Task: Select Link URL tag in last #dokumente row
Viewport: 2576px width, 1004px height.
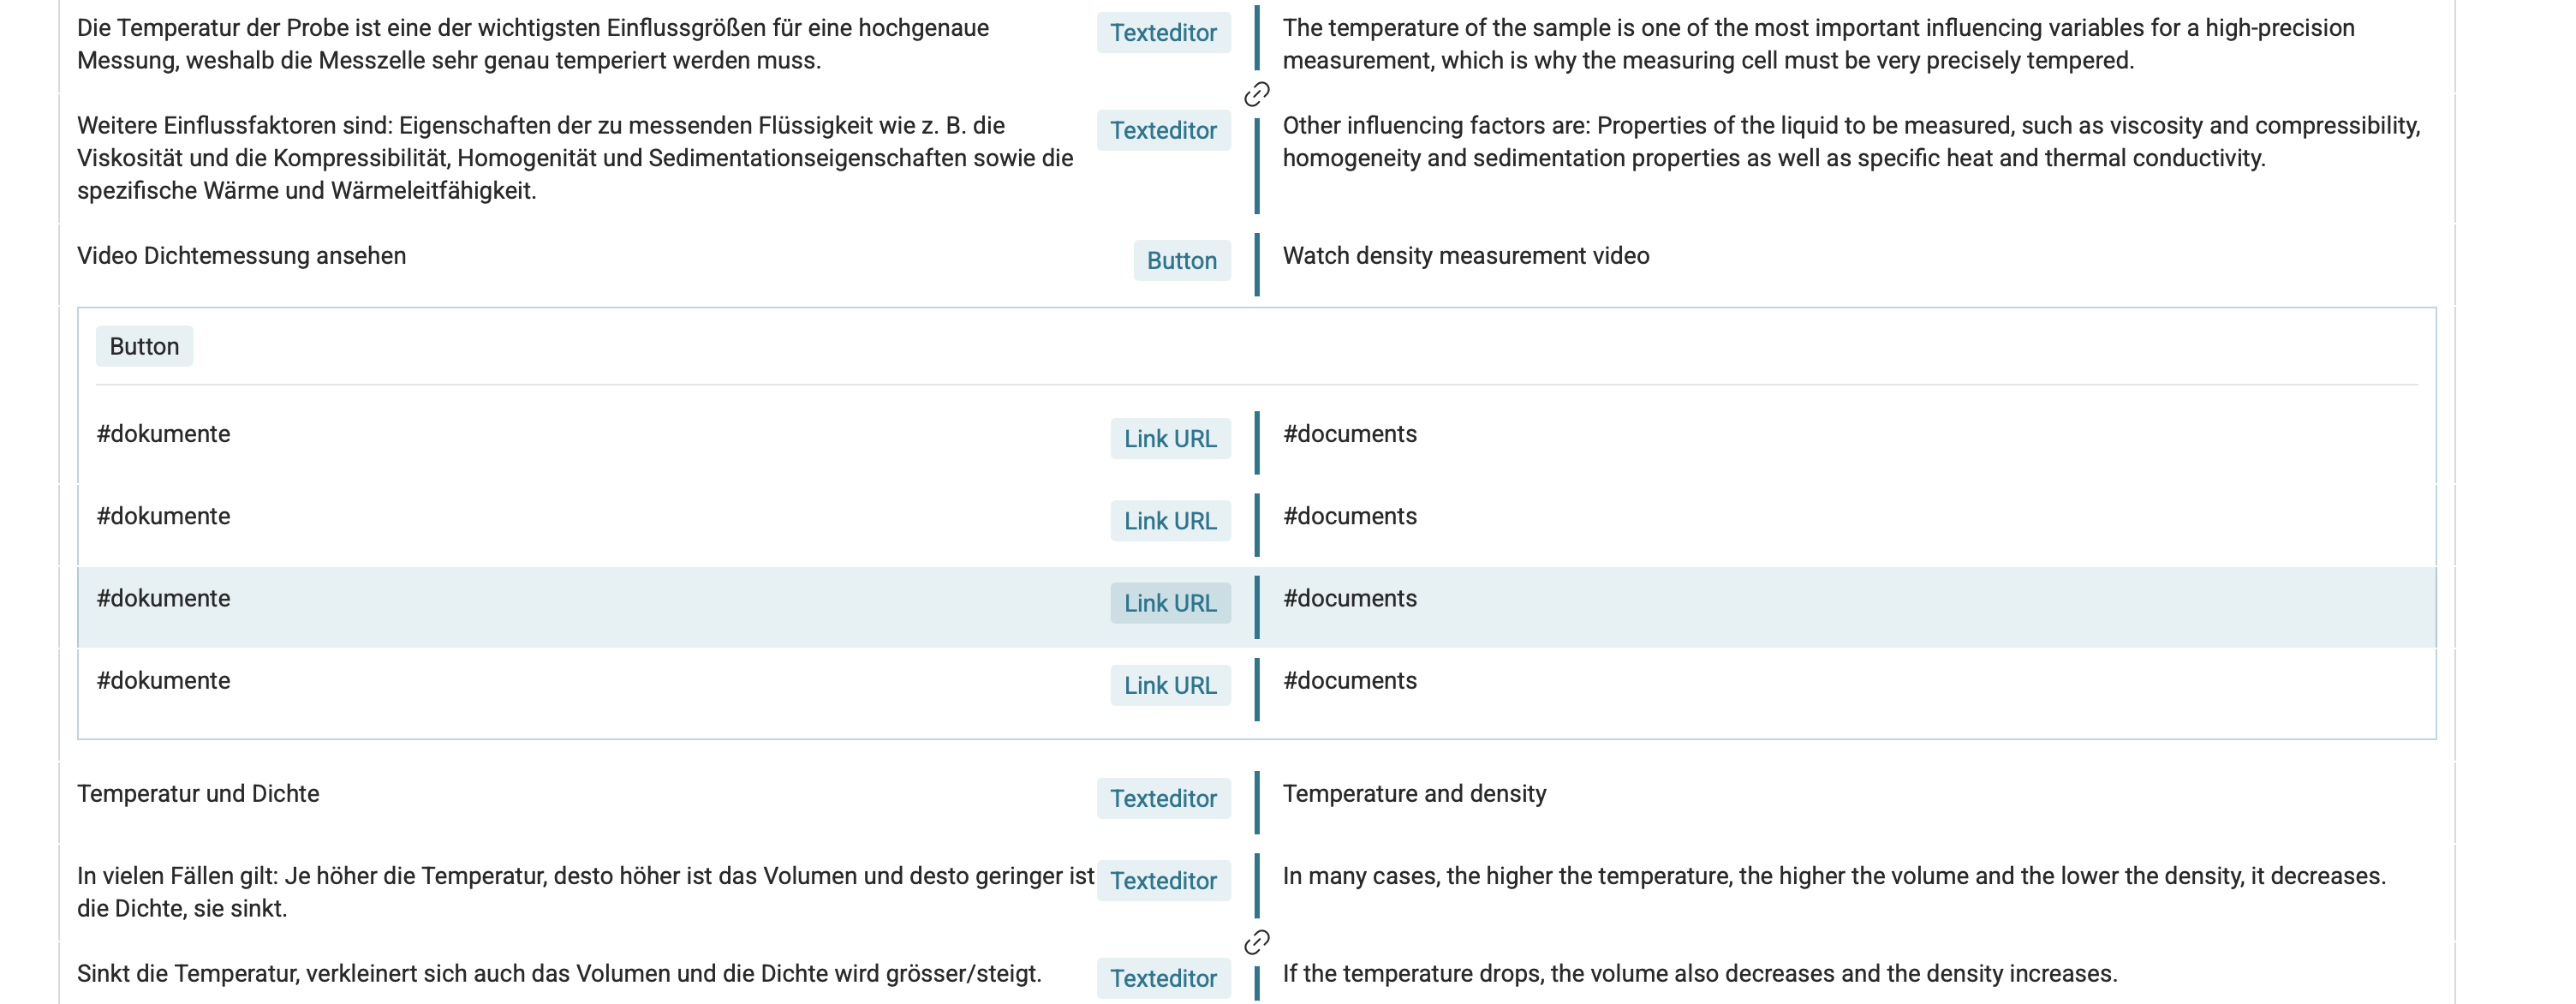Action: 1170,686
